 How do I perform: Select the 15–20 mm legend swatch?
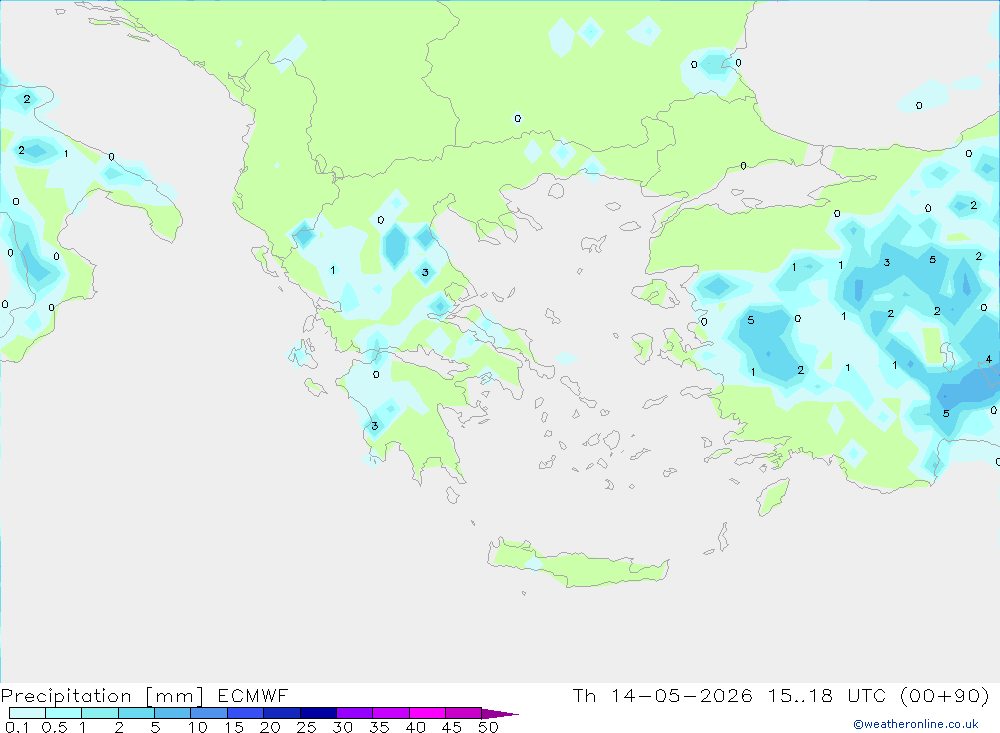245,713
